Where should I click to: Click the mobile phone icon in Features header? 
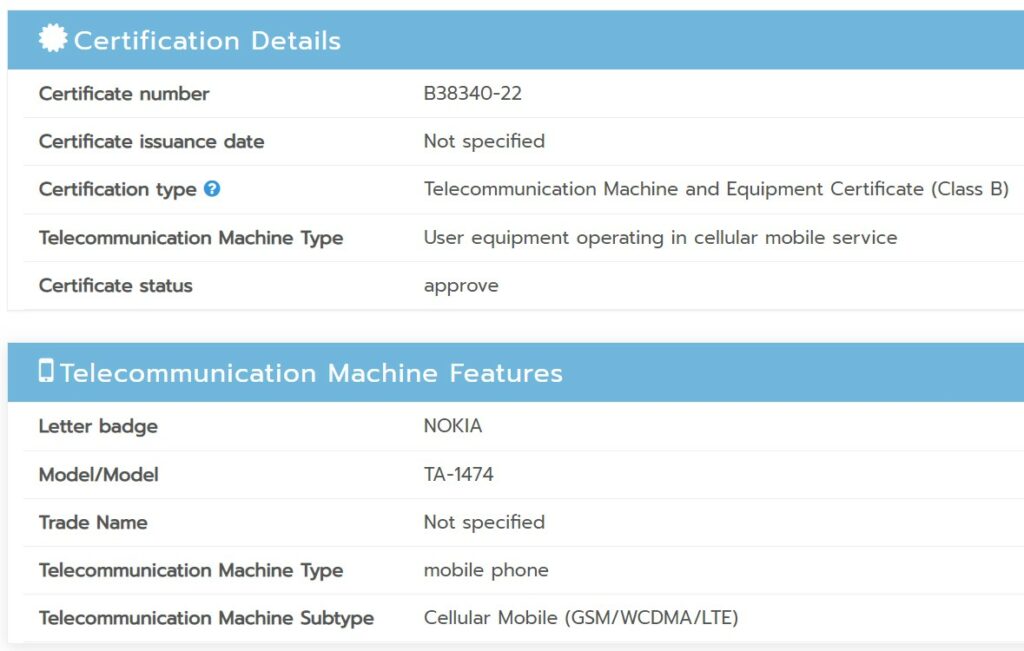pyautogui.click(x=46, y=370)
